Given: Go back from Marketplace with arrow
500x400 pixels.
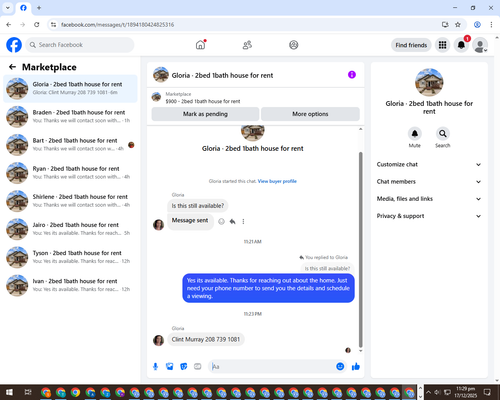Looking at the screenshot, I should (x=12, y=67).
